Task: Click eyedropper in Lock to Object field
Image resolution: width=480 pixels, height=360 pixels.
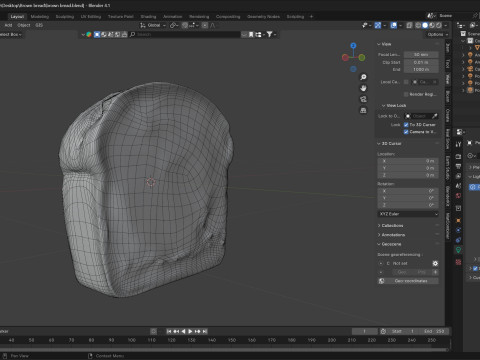Action: [x=434, y=116]
